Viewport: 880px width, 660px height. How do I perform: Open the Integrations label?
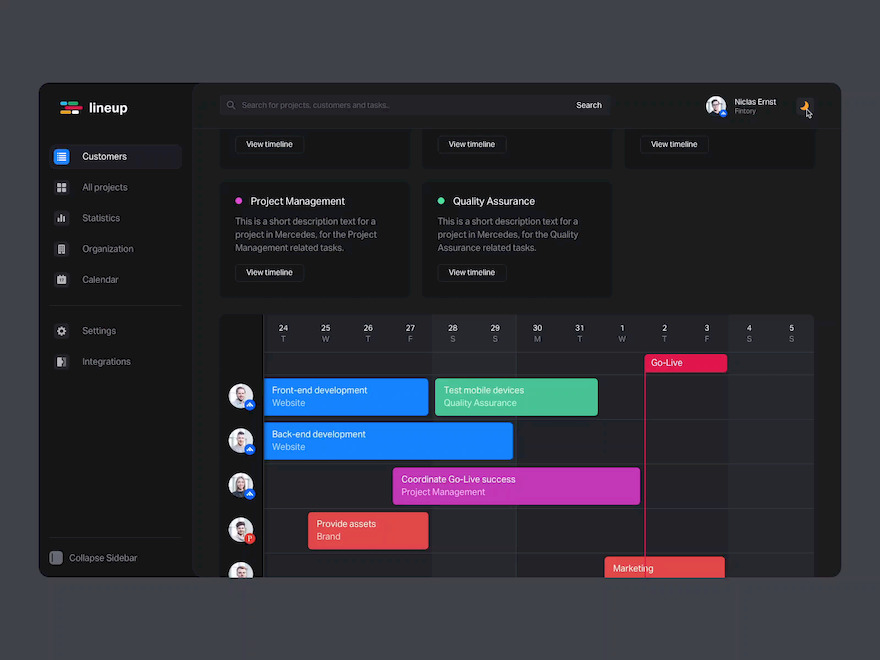tap(106, 361)
